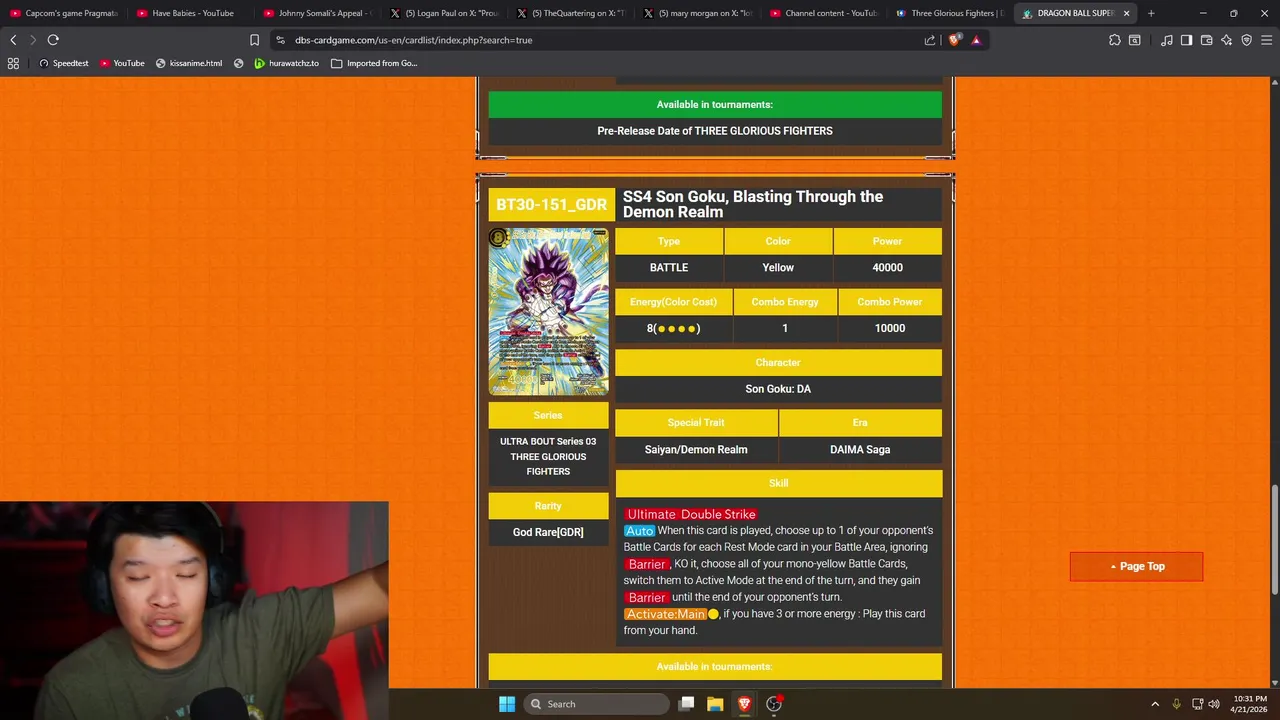Open the Imported from Go... bookmarks folder
This screenshot has width=1280, height=720.
(374, 63)
